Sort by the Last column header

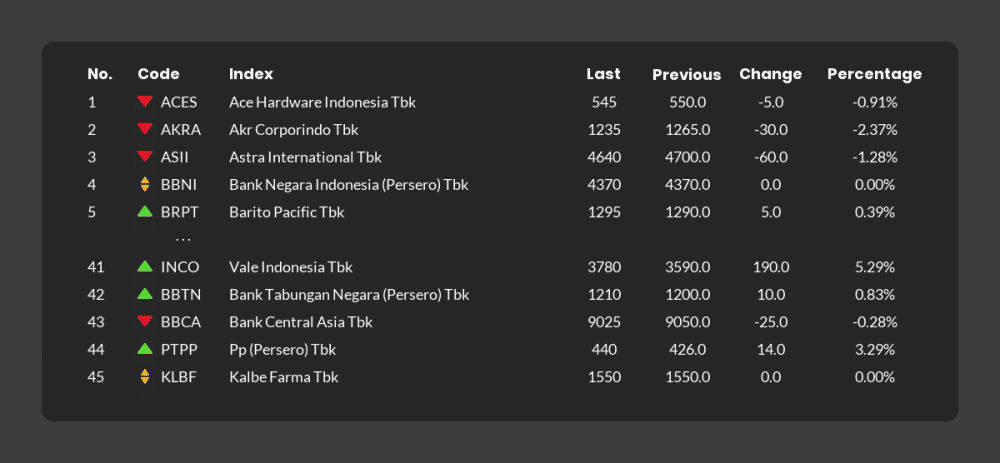[x=603, y=74]
